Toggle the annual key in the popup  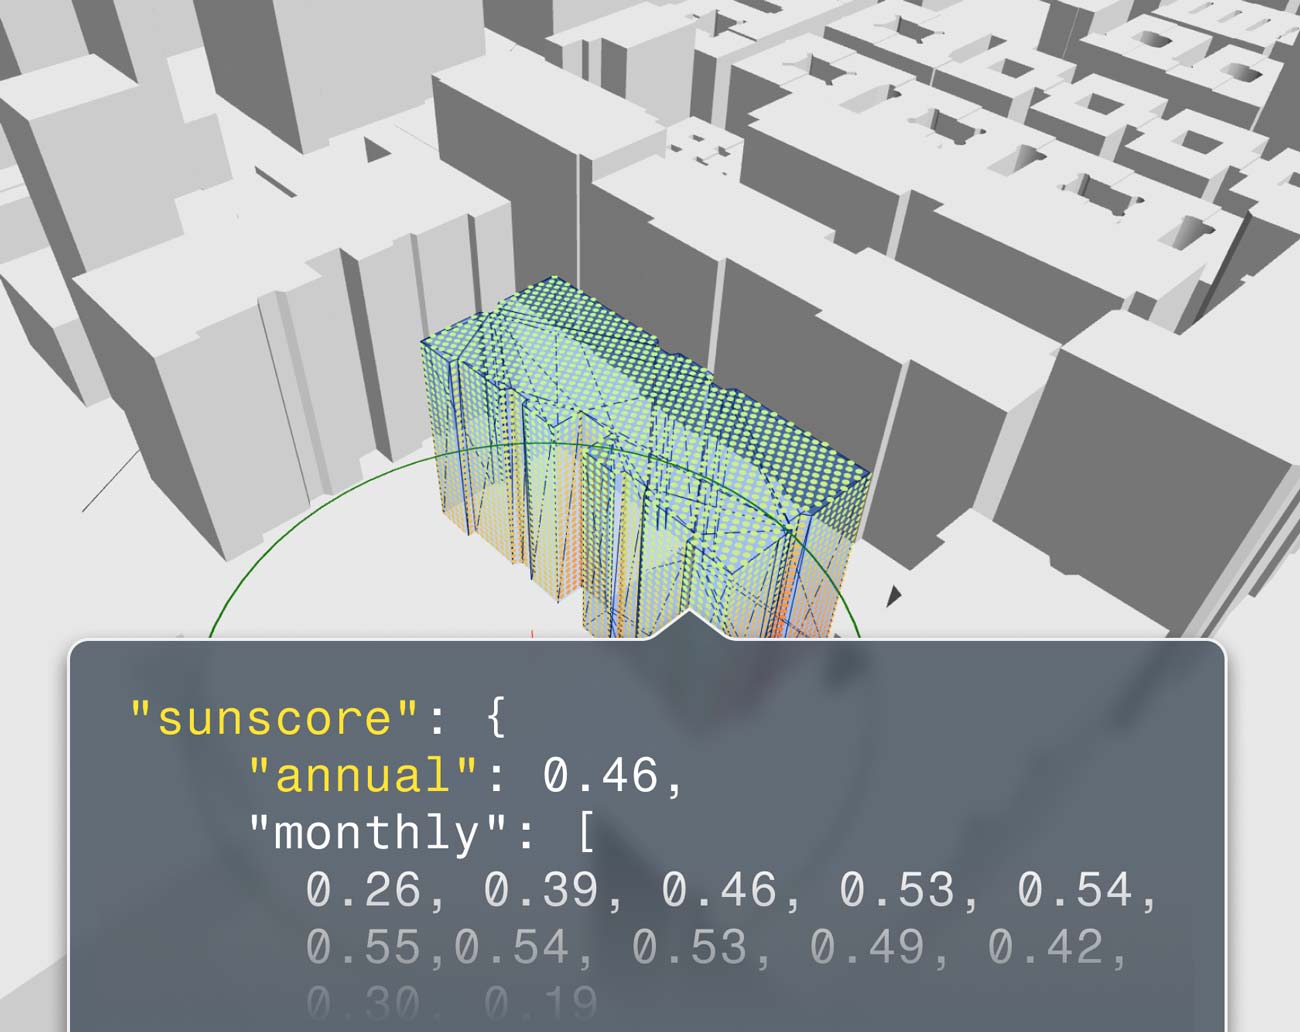pyautogui.click(x=345, y=777)
